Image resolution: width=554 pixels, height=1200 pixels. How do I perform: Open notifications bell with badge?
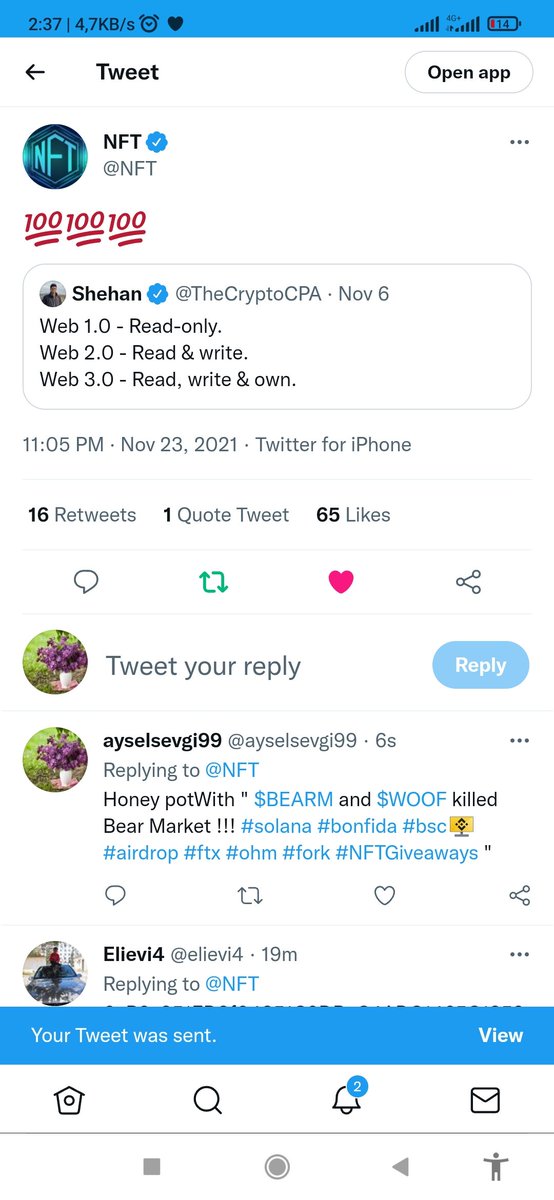[x=346, y=1098]
